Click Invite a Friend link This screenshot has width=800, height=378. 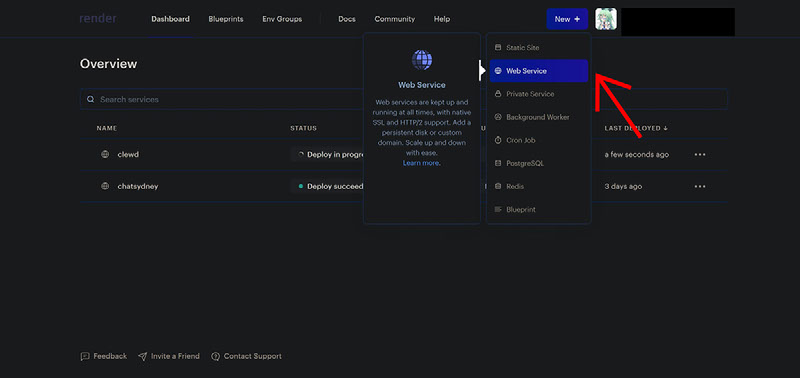tap(169, 356)
